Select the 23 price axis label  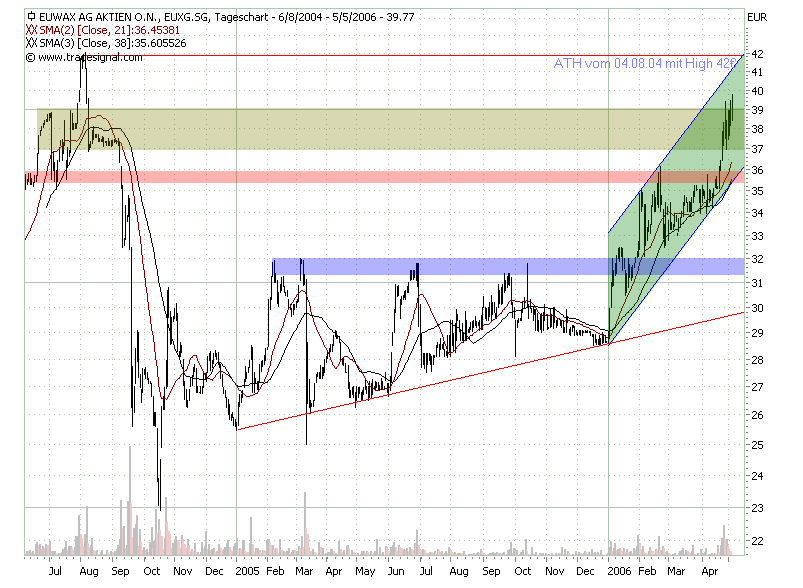click(757, 508)
